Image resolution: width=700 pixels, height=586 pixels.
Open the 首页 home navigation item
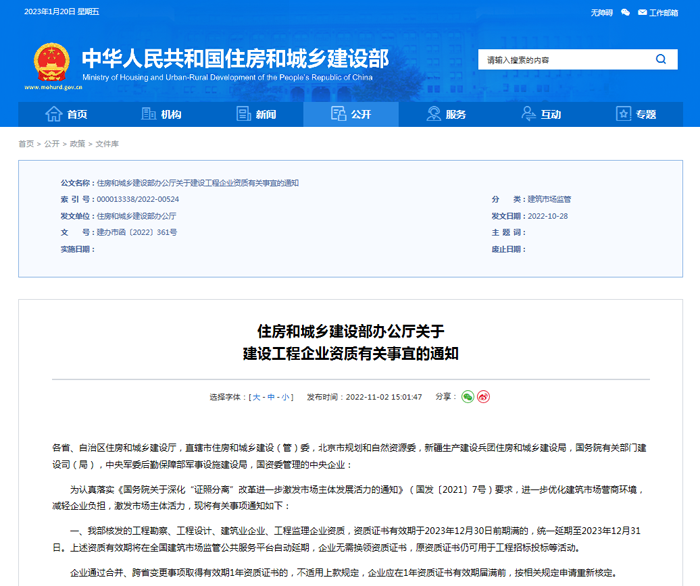67,114
